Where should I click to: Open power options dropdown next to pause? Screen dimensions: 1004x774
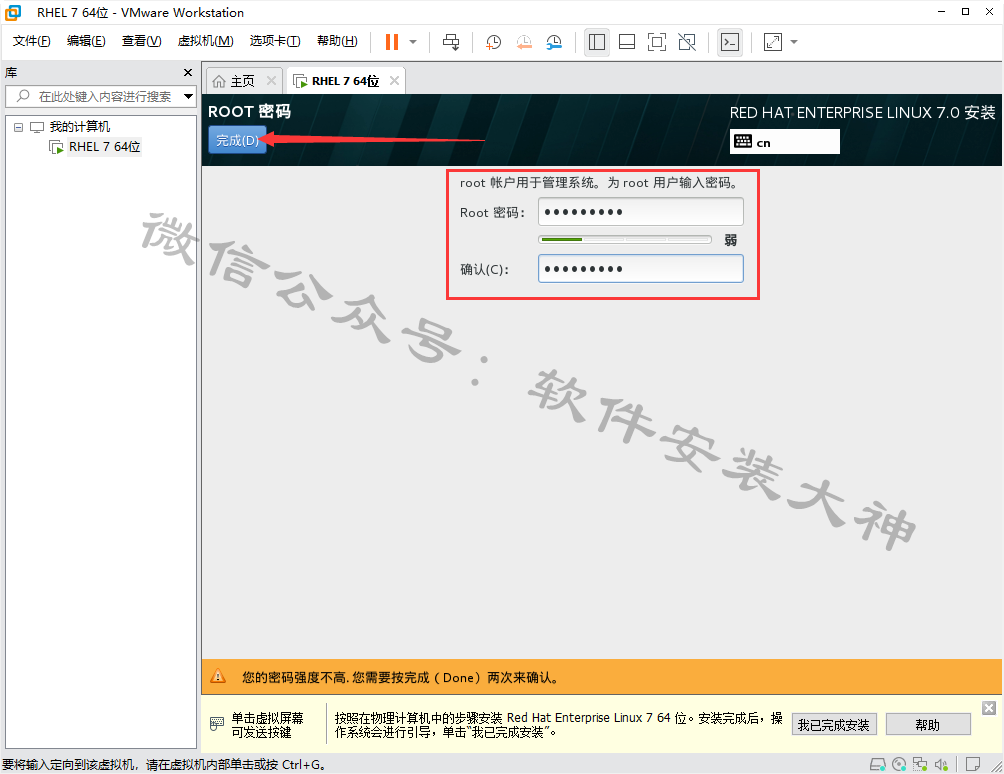tap(413, 42)
